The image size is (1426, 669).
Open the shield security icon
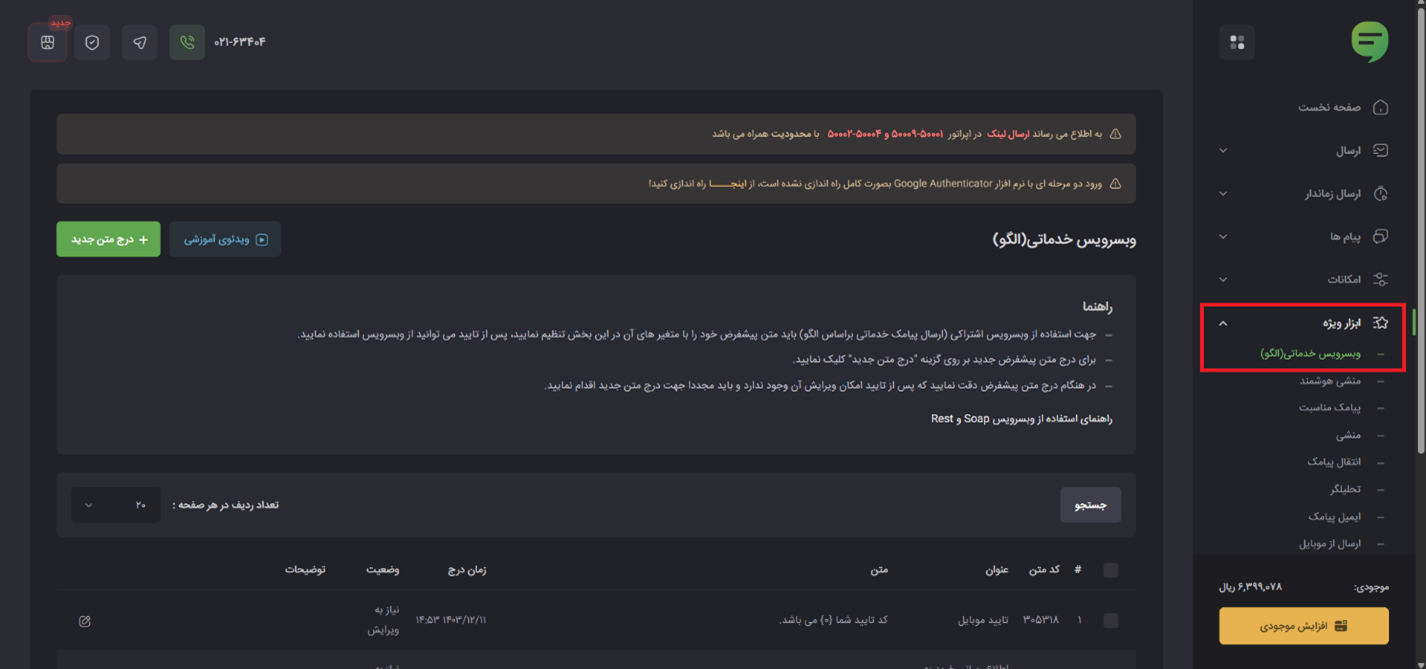[92, 42]
